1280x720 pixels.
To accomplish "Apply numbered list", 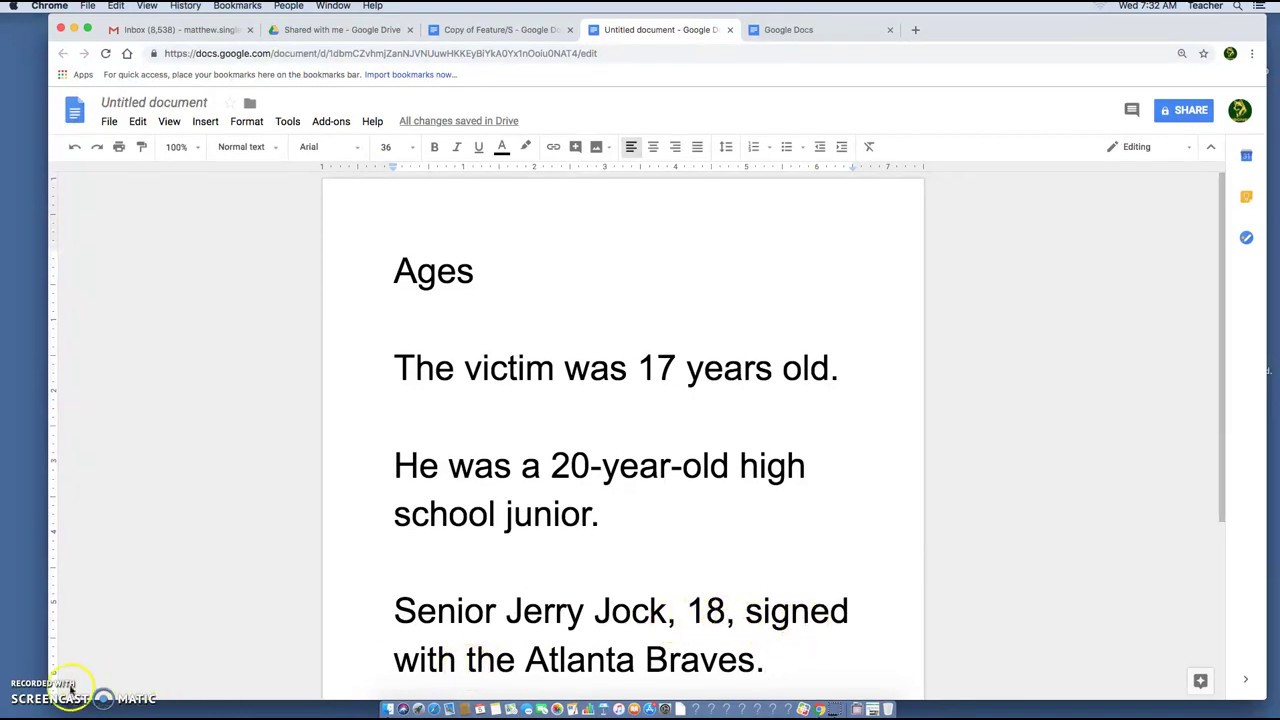I will point(754,147).
